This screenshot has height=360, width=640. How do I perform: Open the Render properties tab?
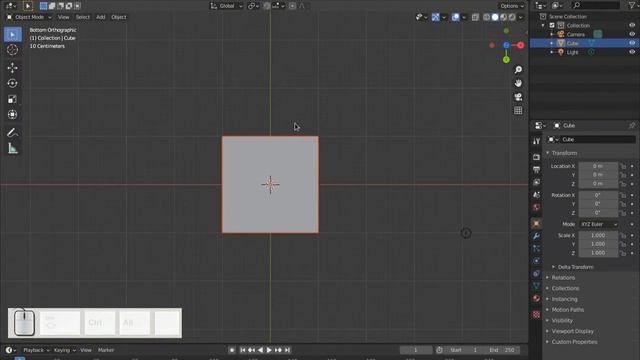pos(536,157)
